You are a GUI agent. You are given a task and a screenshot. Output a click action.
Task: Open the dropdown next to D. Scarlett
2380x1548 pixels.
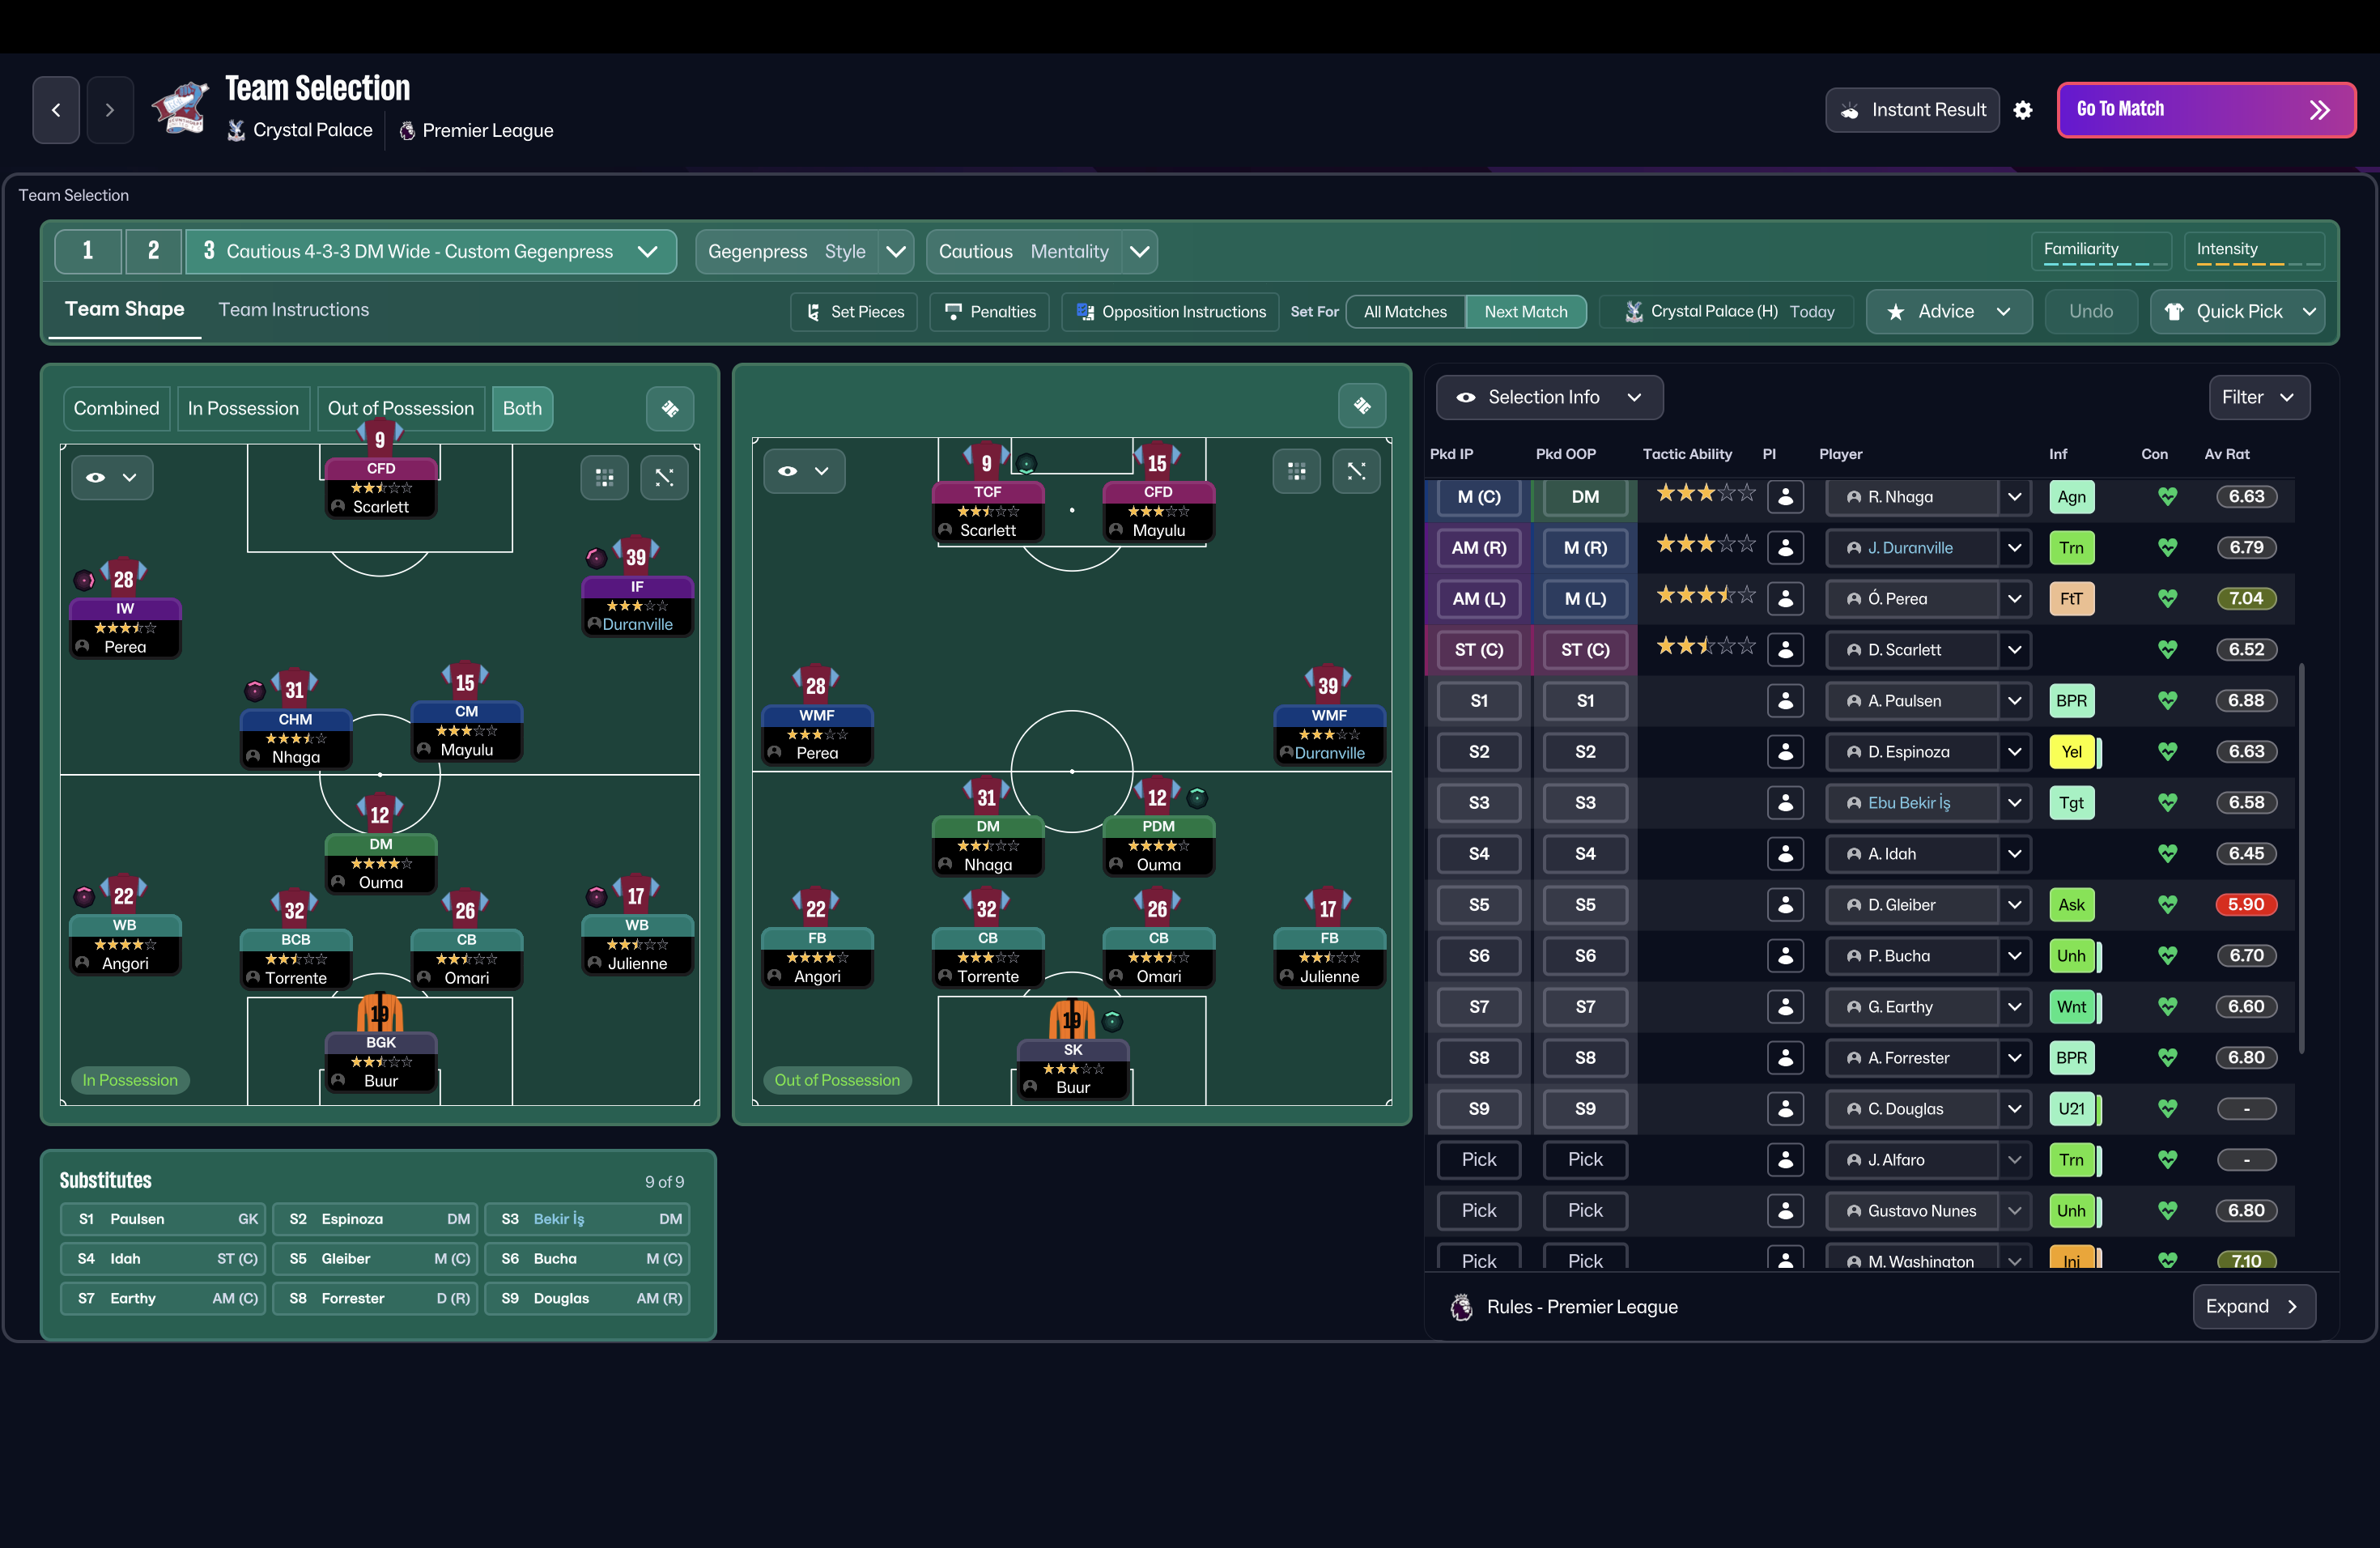pos(2014,649)
